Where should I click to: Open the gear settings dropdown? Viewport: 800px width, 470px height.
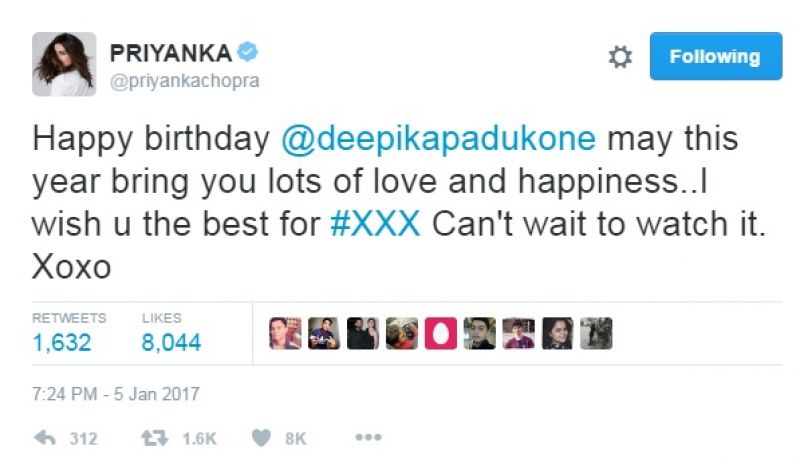click(620, 57)
